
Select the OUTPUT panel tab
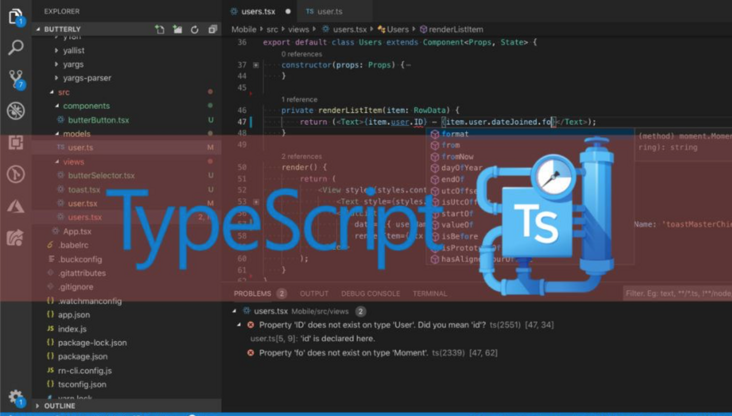pos(314,294)
